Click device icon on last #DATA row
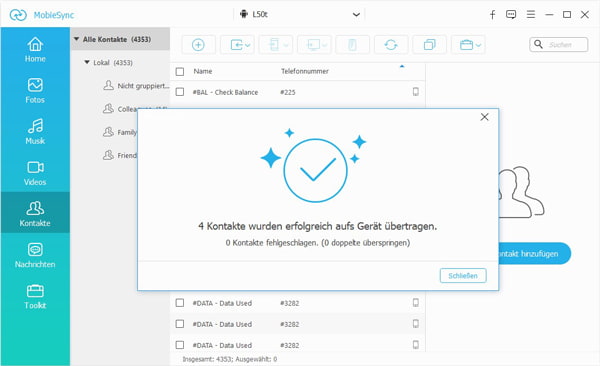Viewport: 600px width, 366px height. (416, 345)
